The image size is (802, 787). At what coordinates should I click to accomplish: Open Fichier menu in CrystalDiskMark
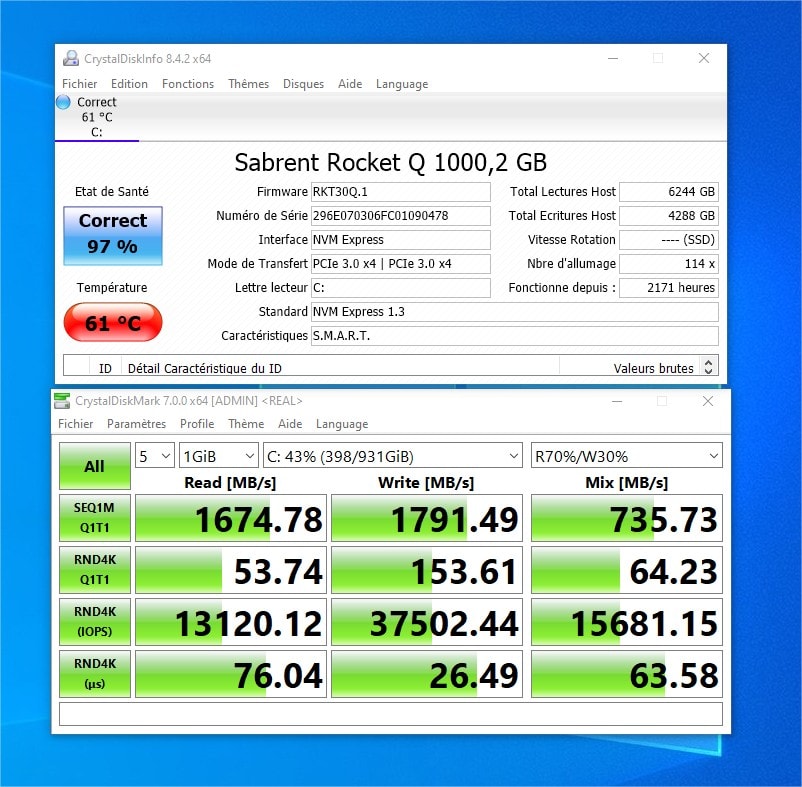point(76,424)
